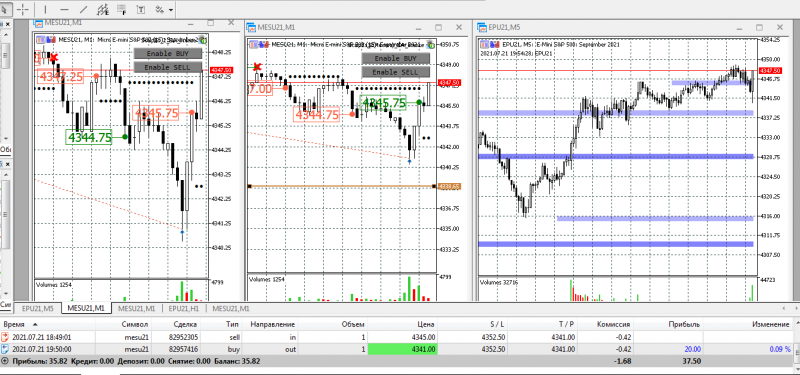Click Enable SELL in first chart

click(x=168, y=67)
